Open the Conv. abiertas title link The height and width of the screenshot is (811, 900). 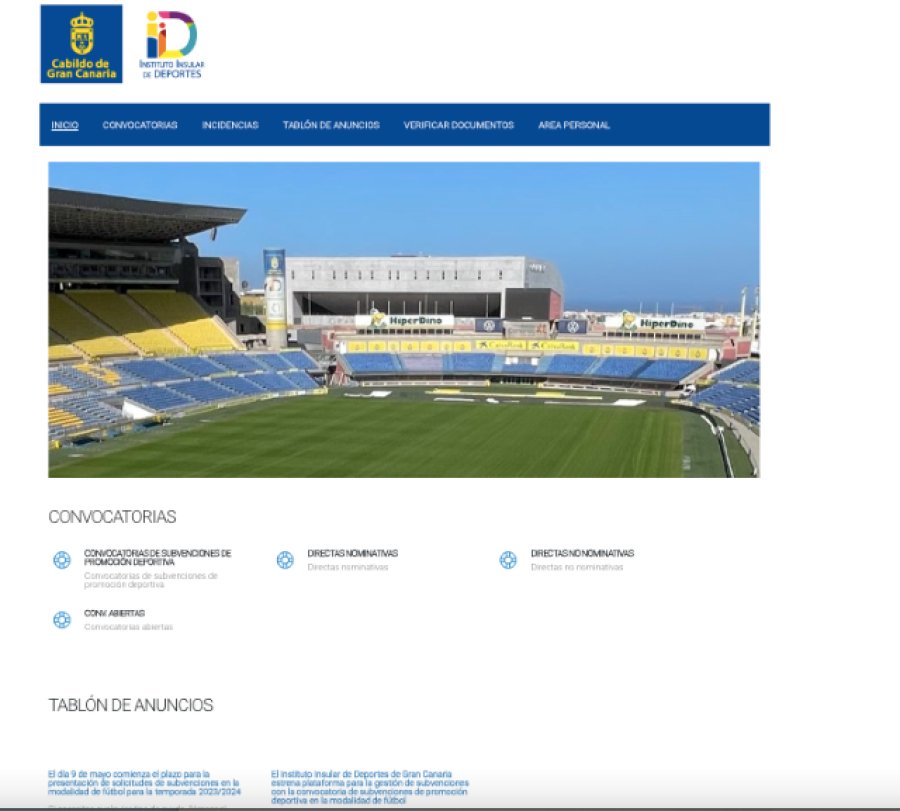point(114,613)
